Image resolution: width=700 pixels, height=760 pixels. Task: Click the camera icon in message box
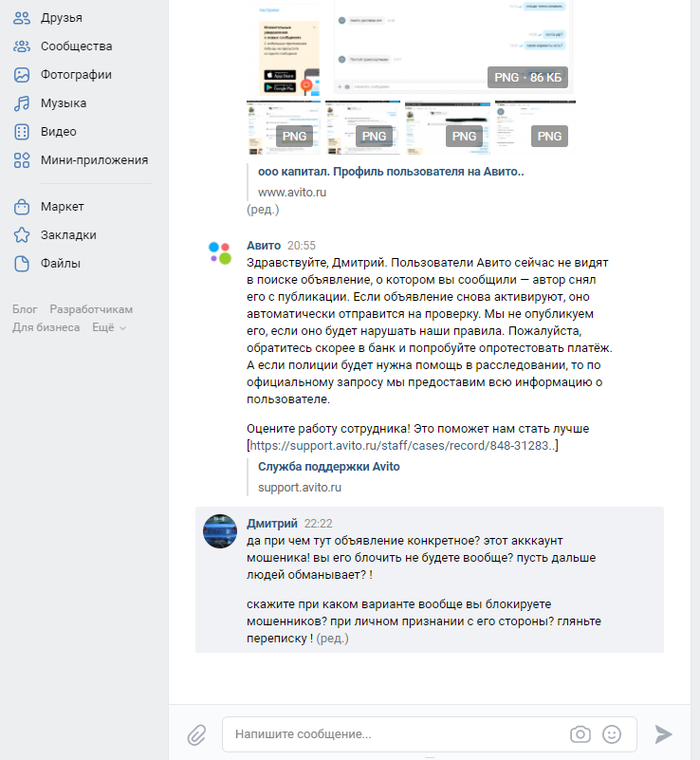tap(580, 734)
